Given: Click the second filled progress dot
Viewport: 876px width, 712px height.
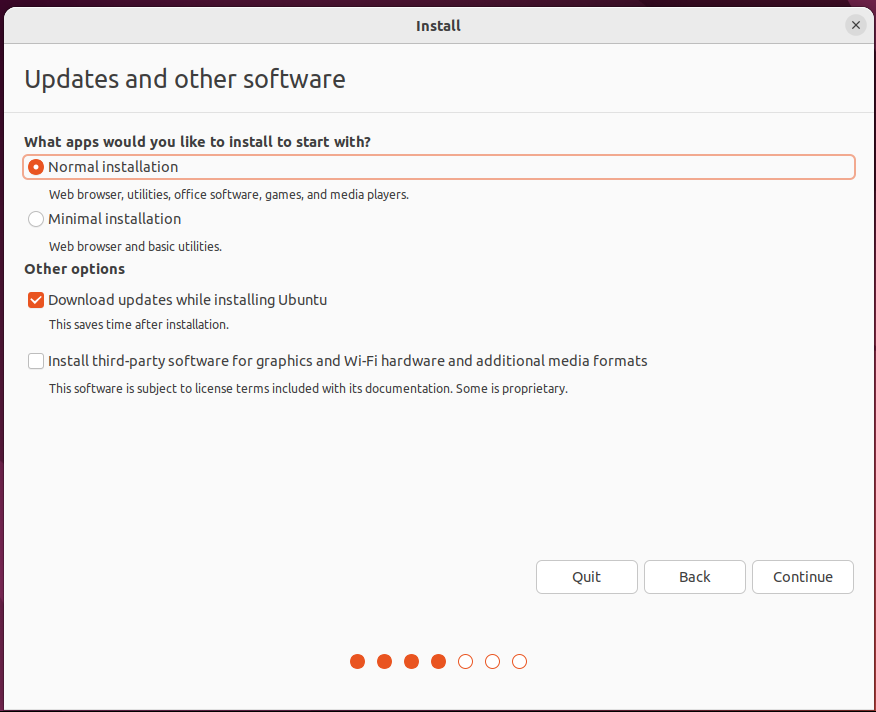Looking at the screenshot, I should point(384,661).
